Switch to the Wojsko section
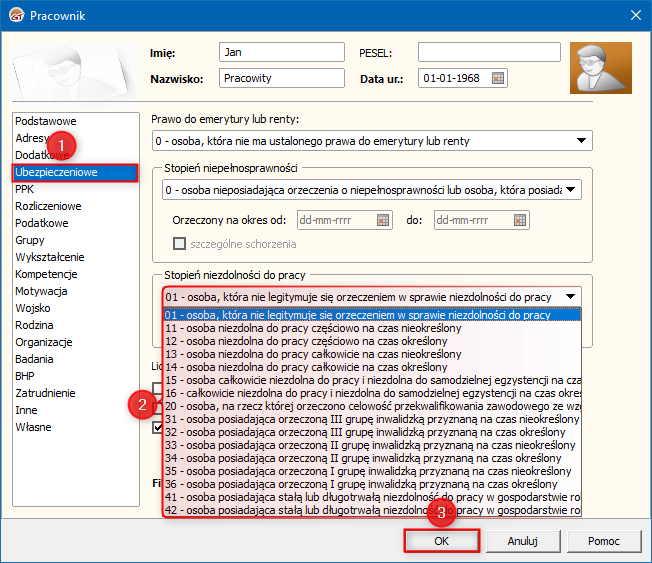 (x=75, y=308)
